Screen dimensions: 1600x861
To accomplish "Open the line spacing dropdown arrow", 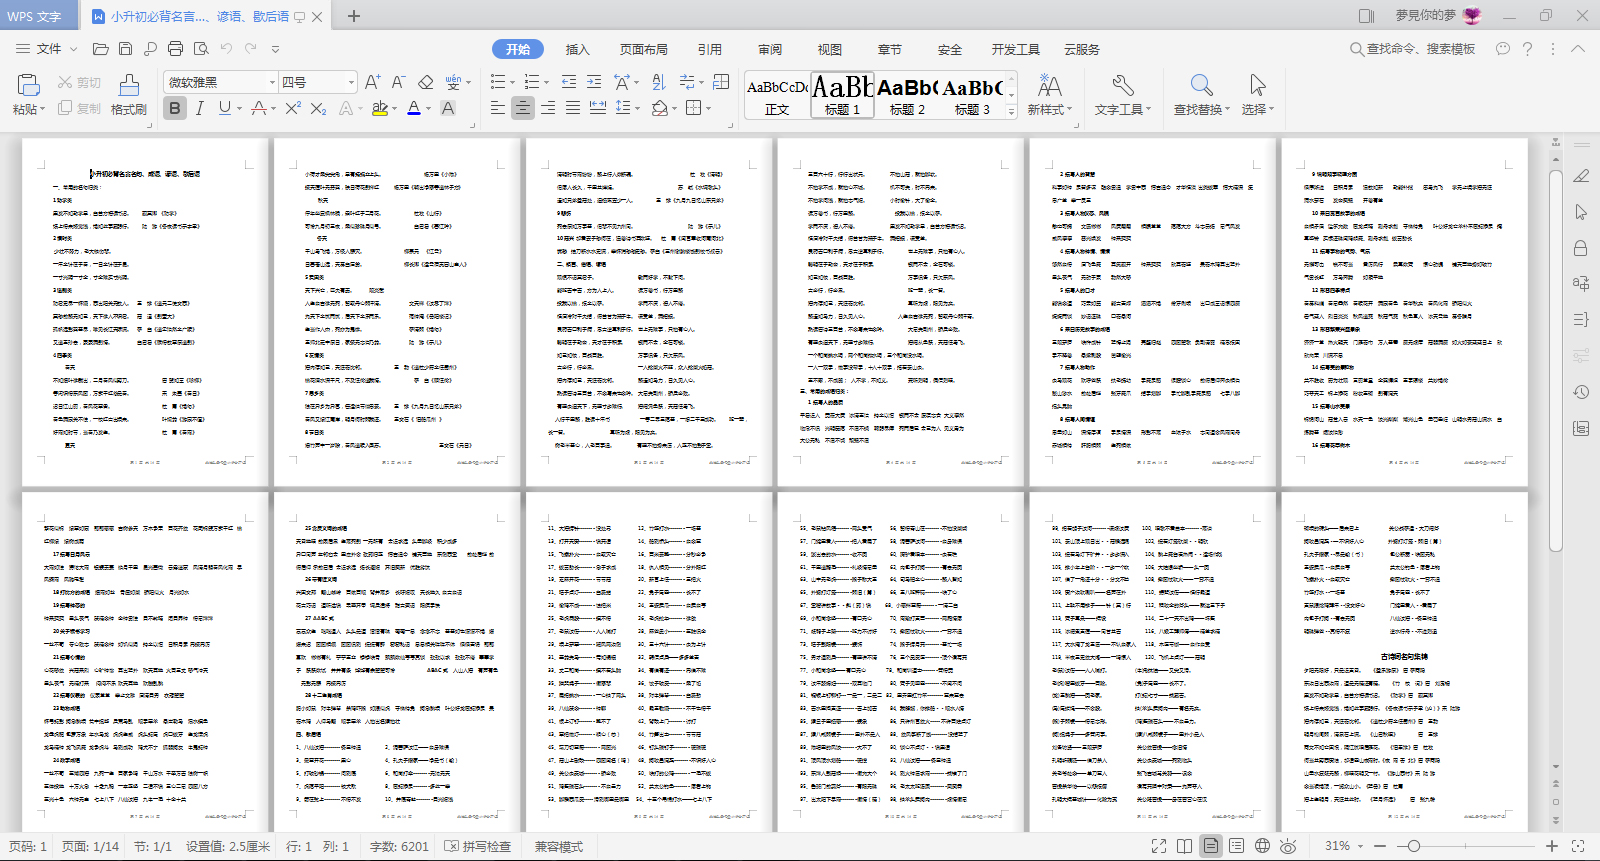I will pyautogui.click(x=637, y=109).
